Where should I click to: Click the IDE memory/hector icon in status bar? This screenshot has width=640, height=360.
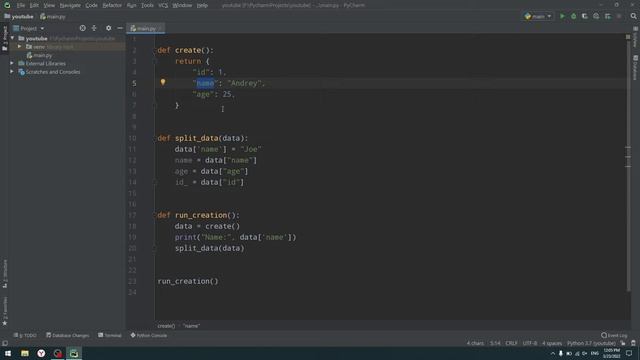point(633,343)
